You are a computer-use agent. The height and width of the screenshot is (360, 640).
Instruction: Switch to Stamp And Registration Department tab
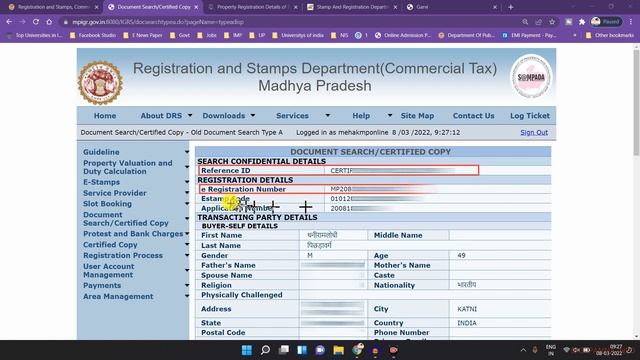[x=352, y=7]
